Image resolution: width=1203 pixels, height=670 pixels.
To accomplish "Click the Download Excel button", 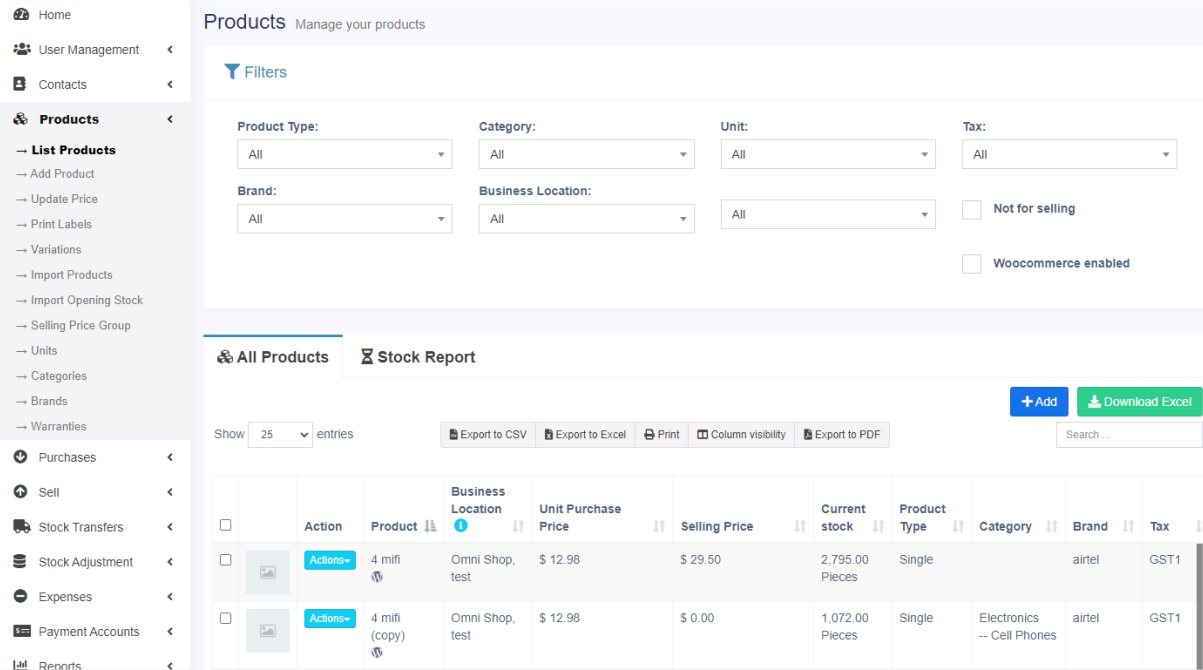I will click(x=1139, y=401).
